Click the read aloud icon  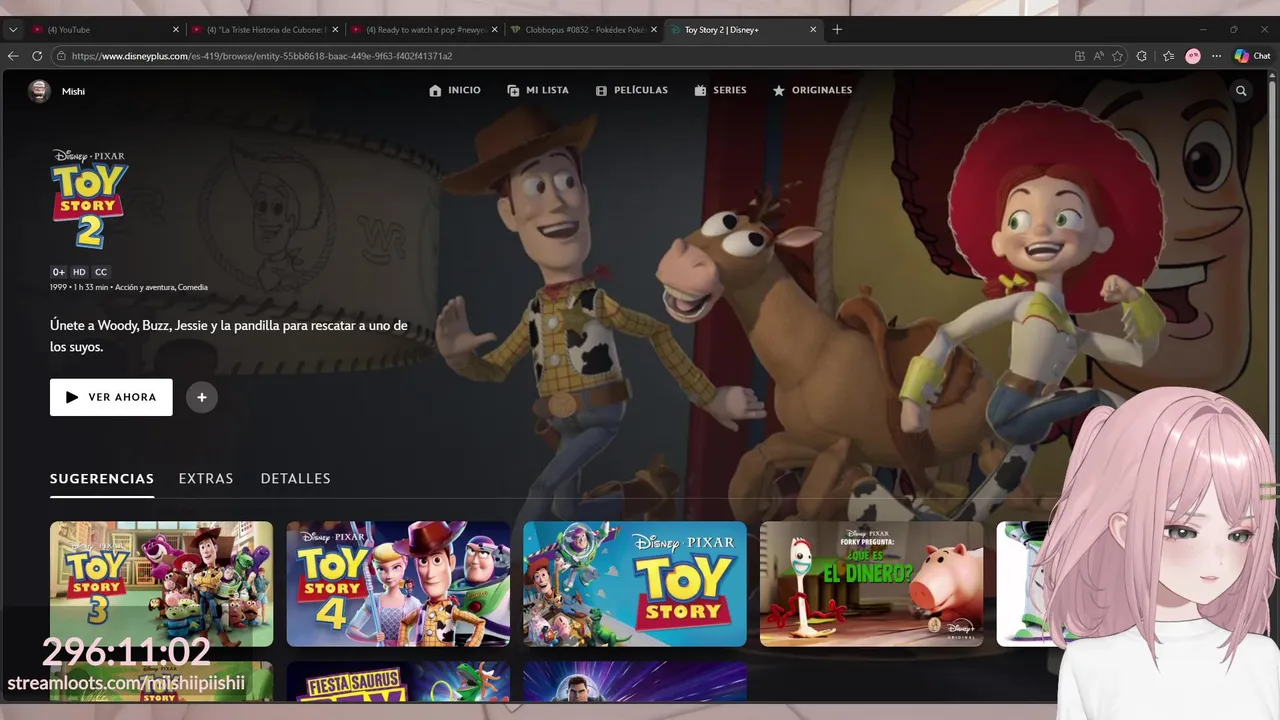pos(1099,56)
